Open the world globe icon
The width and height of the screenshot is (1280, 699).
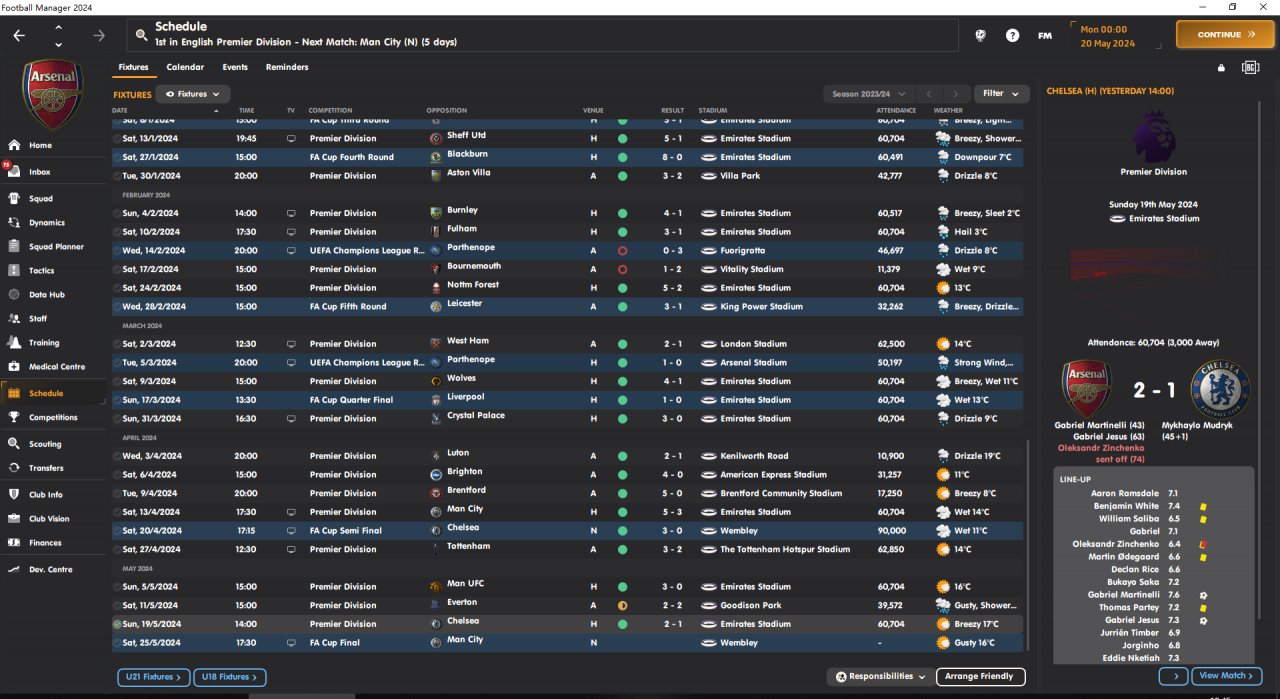981,35
